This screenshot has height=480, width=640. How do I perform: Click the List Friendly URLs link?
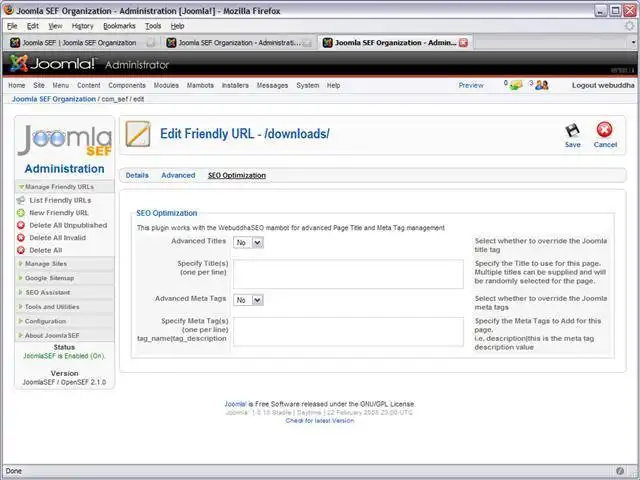(x=60, y=200)
